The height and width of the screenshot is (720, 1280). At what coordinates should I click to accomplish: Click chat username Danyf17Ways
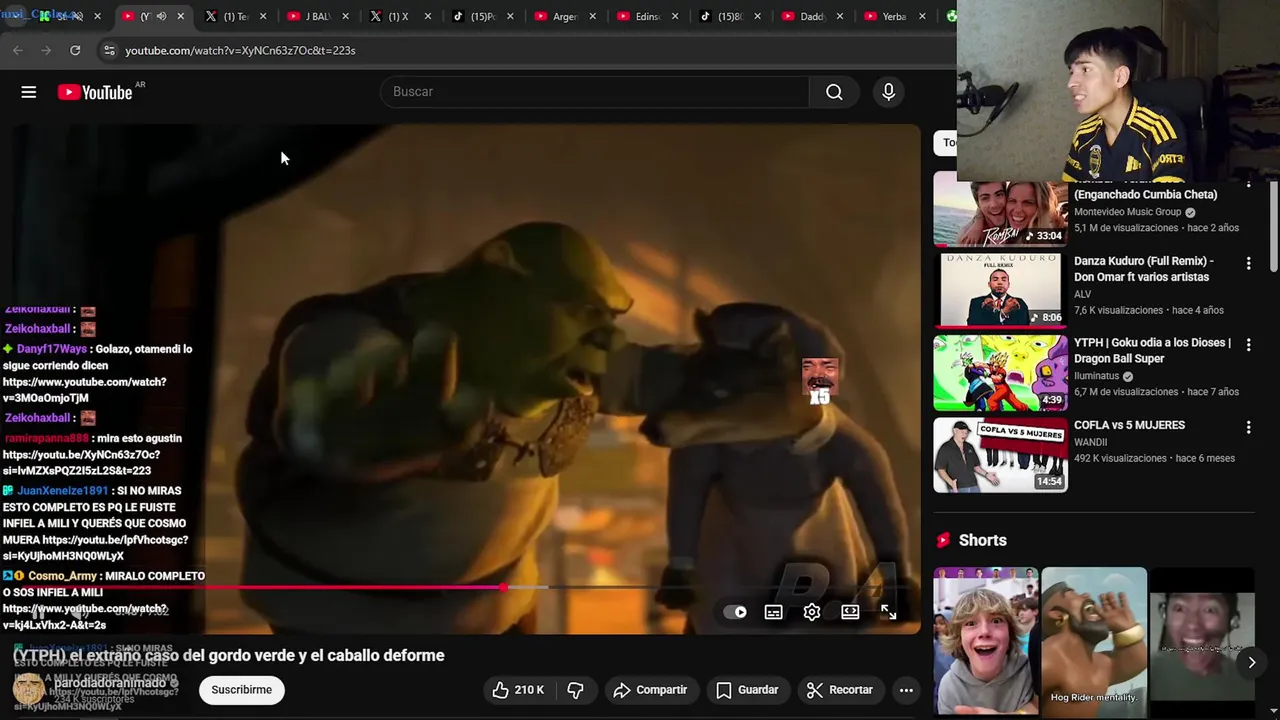[x=51, y=349]
